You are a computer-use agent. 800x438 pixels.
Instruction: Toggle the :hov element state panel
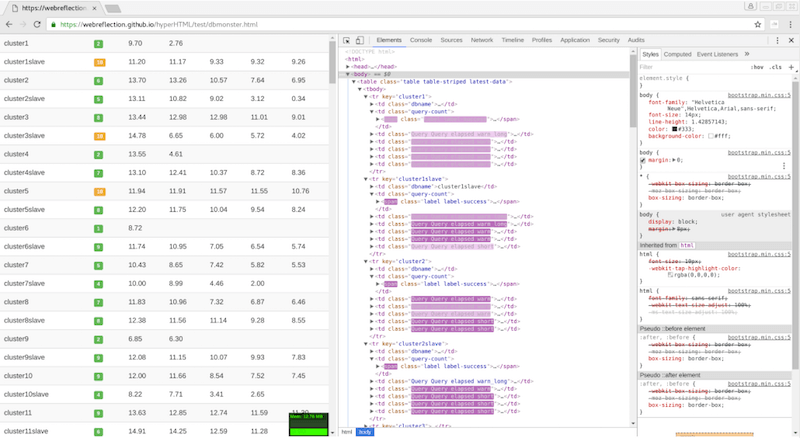tap(757, 67)
